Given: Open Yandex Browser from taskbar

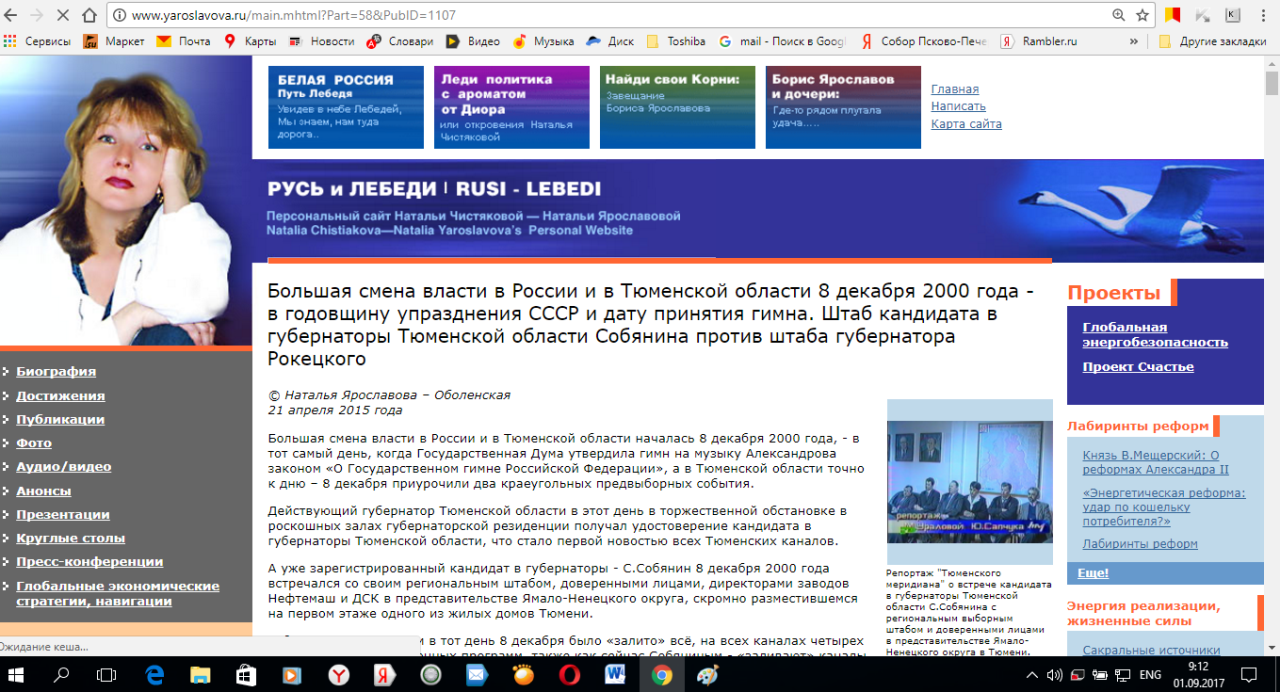Looking at the screenshot, I should coord(339,675).
